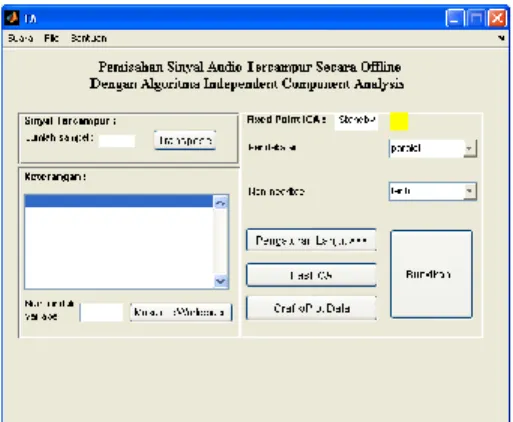
Task: Click the MATLAB logo in the title bar
Action: 12,18
